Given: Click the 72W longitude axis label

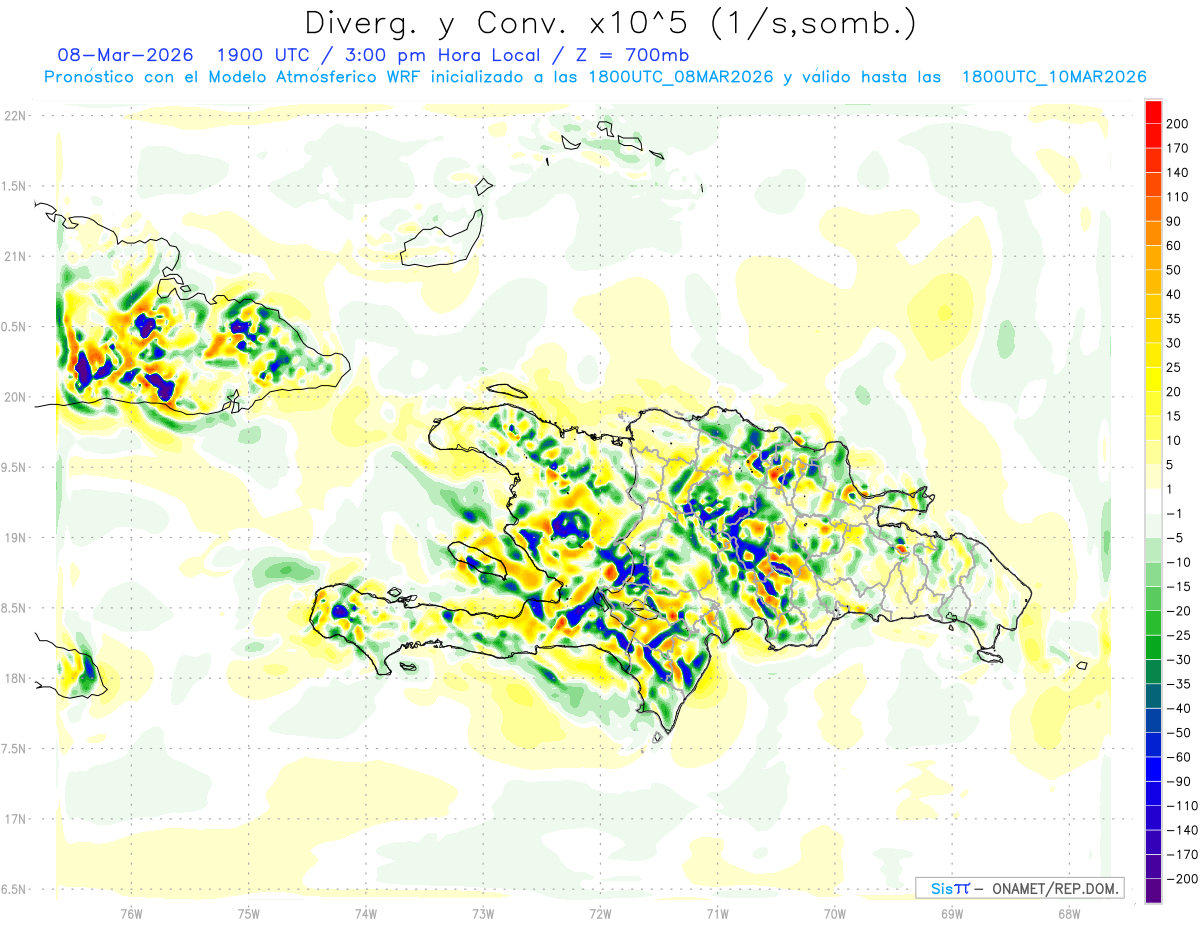Looking at the screenshot, I should click(x=600, y=913).
